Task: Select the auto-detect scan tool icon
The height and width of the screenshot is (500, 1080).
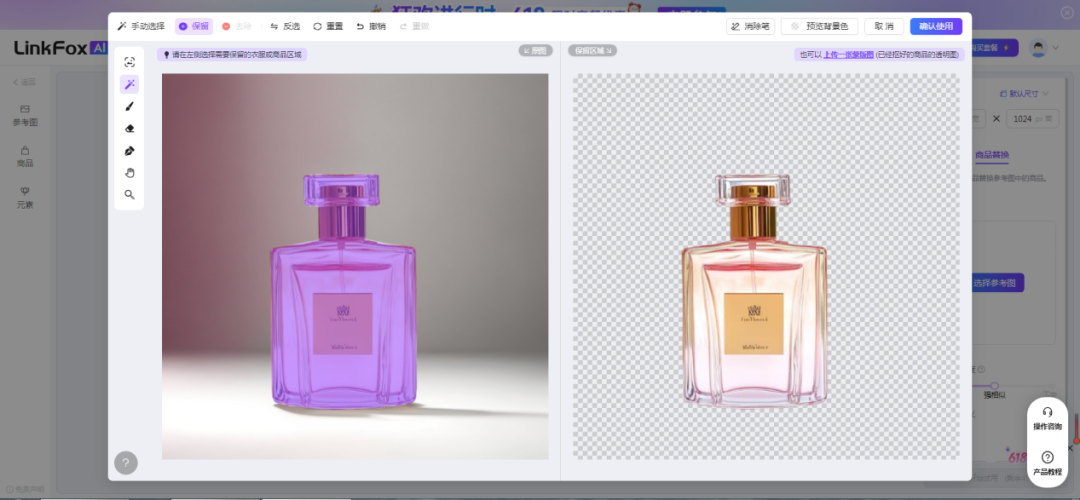Action: [x=129, y=62]
